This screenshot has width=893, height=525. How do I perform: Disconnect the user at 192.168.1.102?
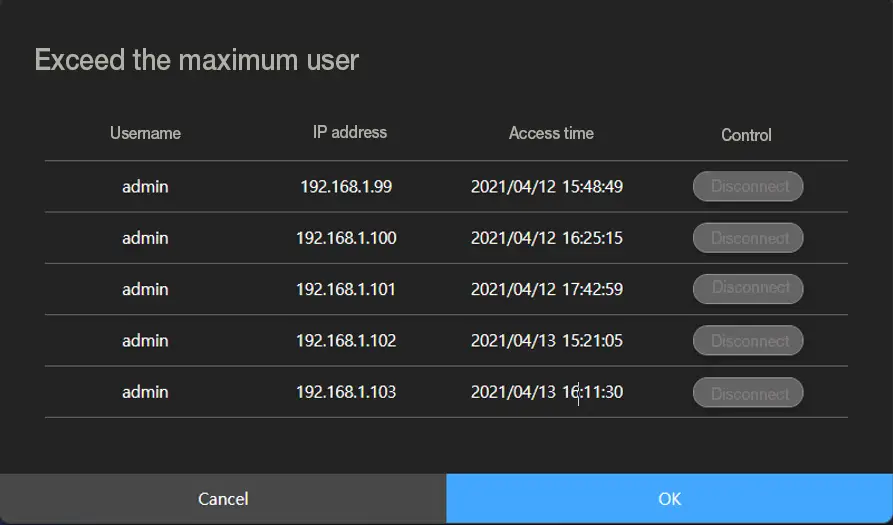pyautogui.click(x=748, y=341)
